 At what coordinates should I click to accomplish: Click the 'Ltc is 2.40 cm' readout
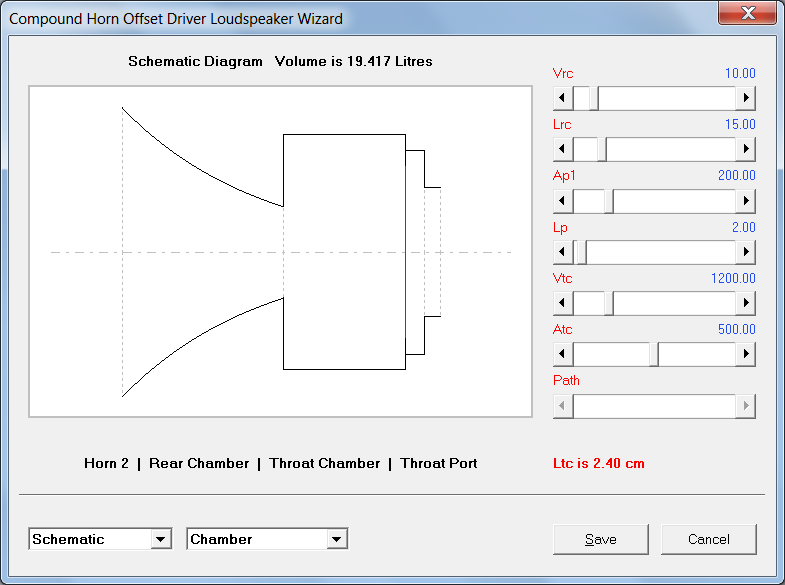tap(599, 463)
